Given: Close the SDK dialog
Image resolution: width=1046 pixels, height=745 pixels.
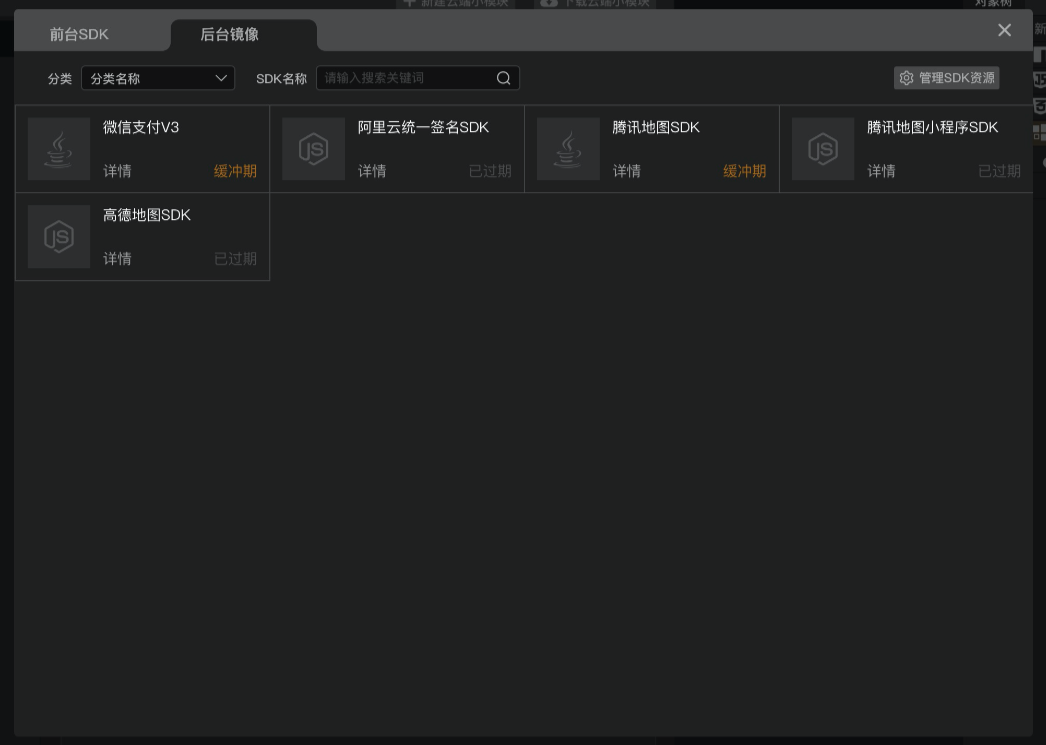Looking at the screenshot, I should click(x=1004, y=30).
